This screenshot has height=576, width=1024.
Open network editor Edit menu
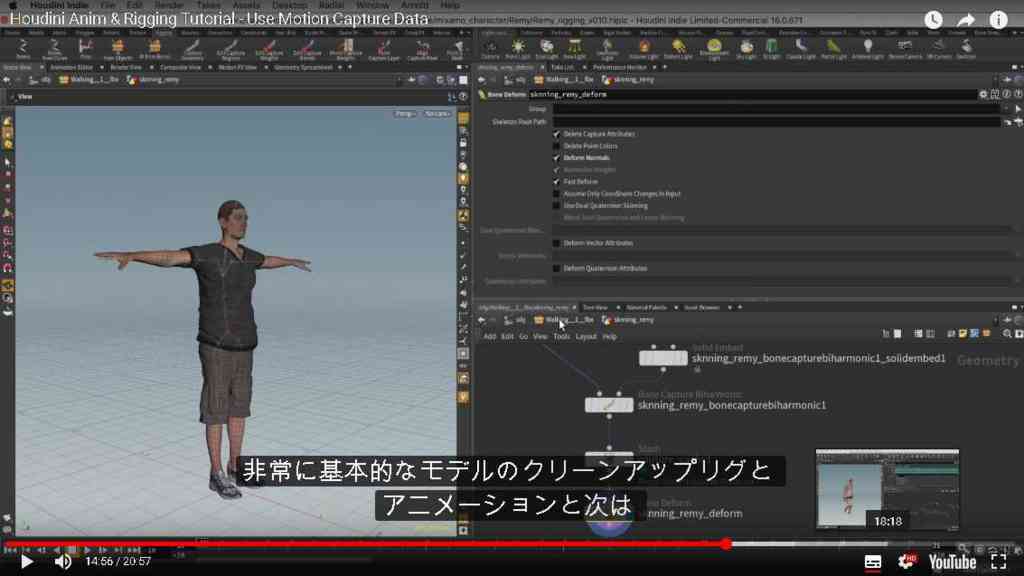click(x=507, y=336)
